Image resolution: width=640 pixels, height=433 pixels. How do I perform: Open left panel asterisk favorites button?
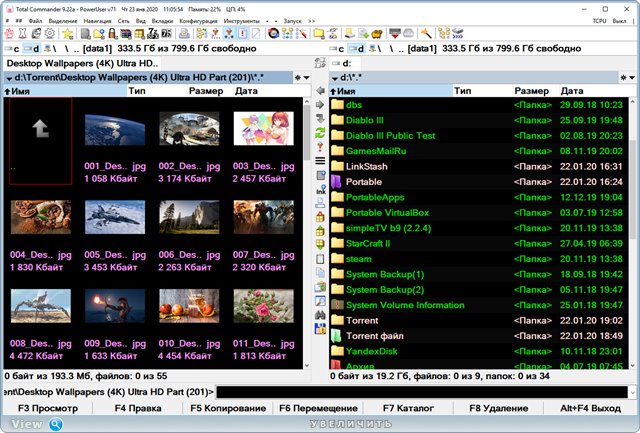click(x=298, y=78)
